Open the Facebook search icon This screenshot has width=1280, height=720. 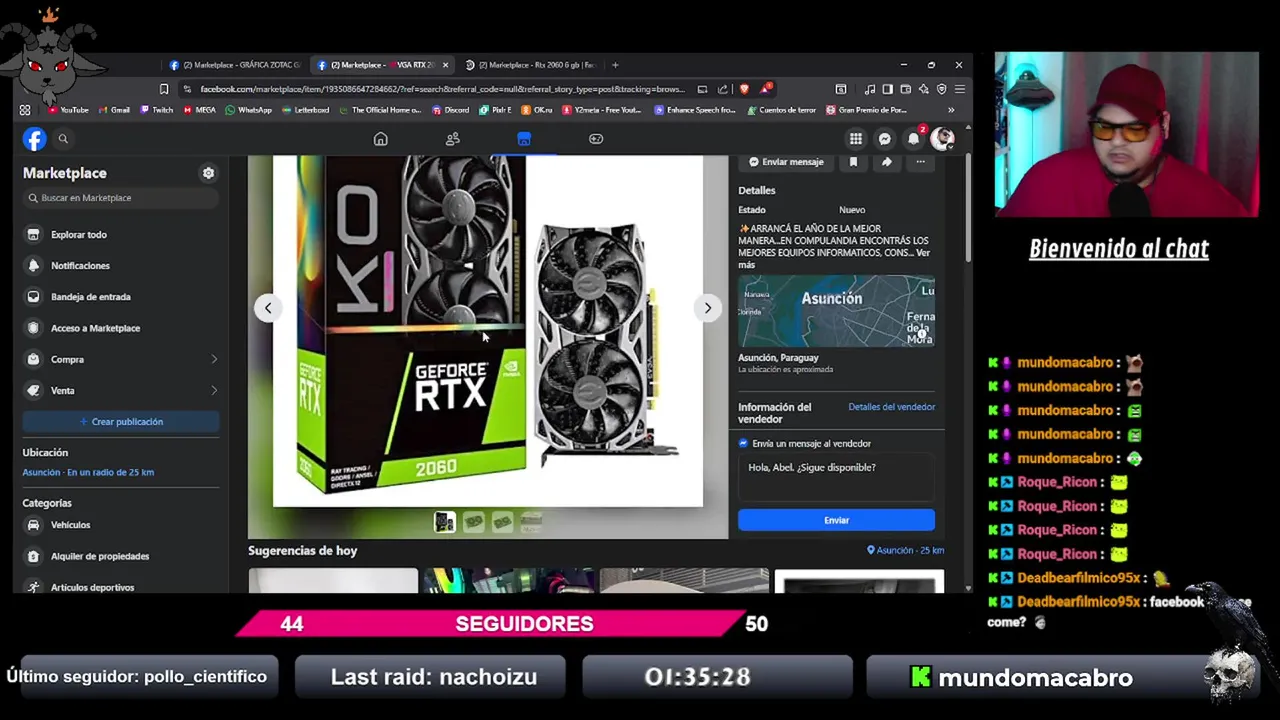point(63,139)
